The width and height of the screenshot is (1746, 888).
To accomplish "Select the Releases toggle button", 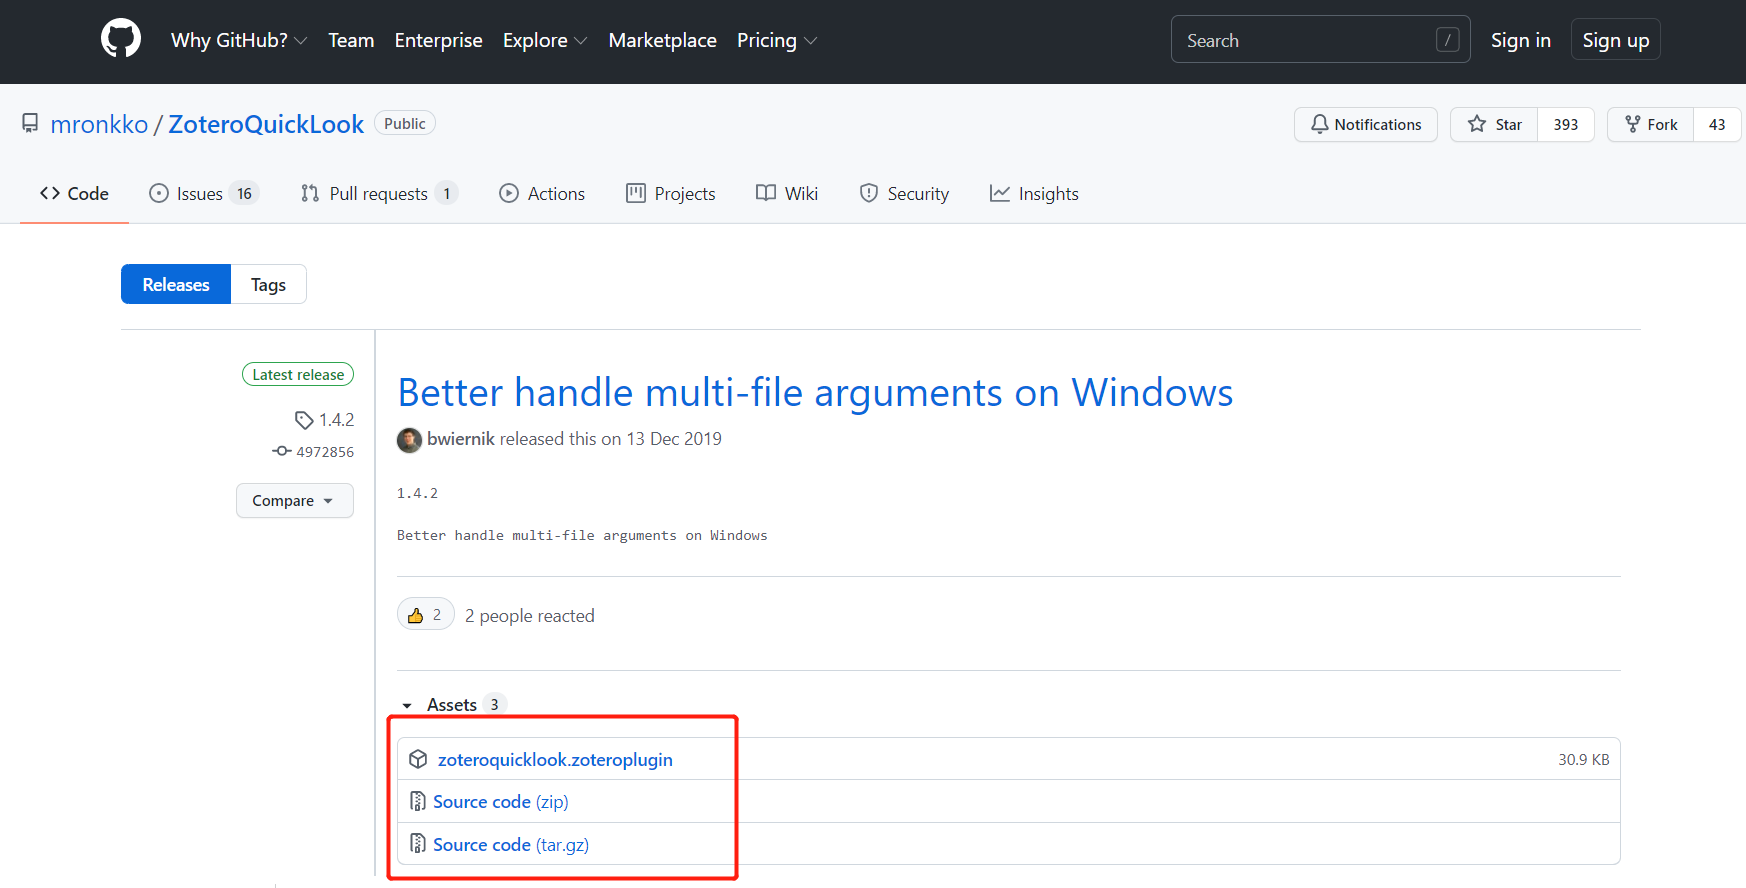I will tap(176, 284).
